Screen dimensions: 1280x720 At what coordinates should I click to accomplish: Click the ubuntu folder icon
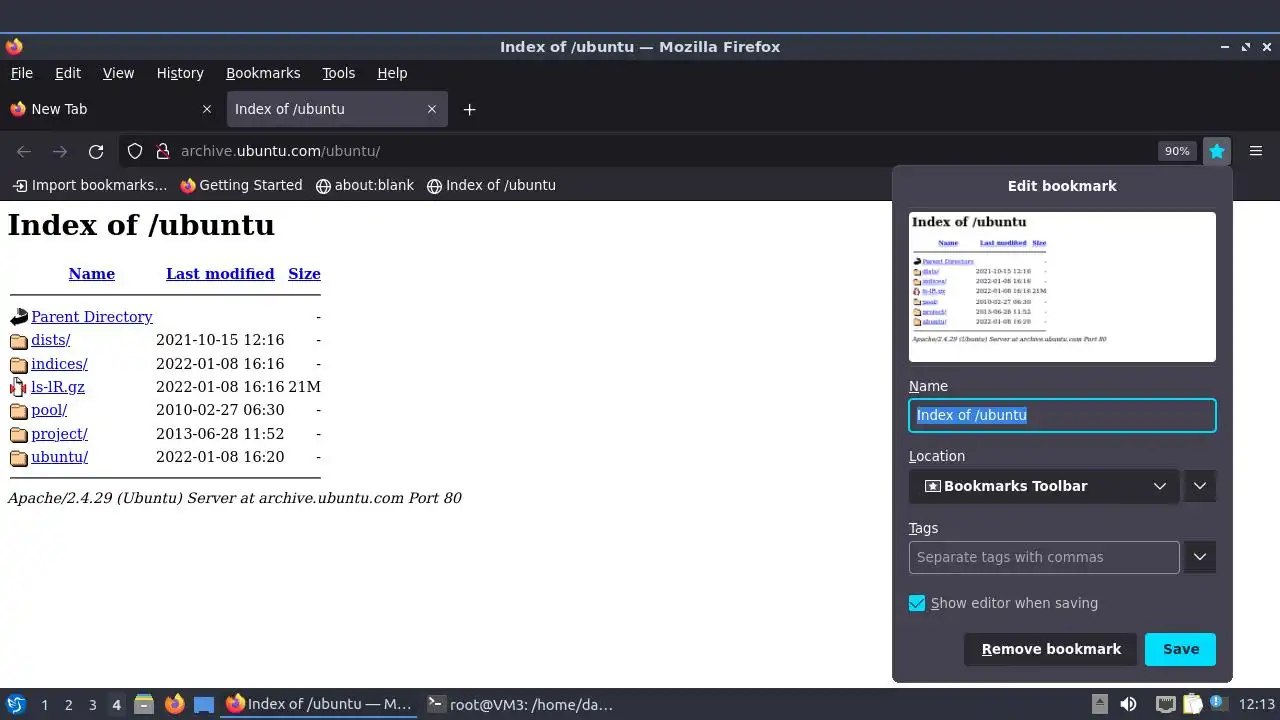[18, 458]
